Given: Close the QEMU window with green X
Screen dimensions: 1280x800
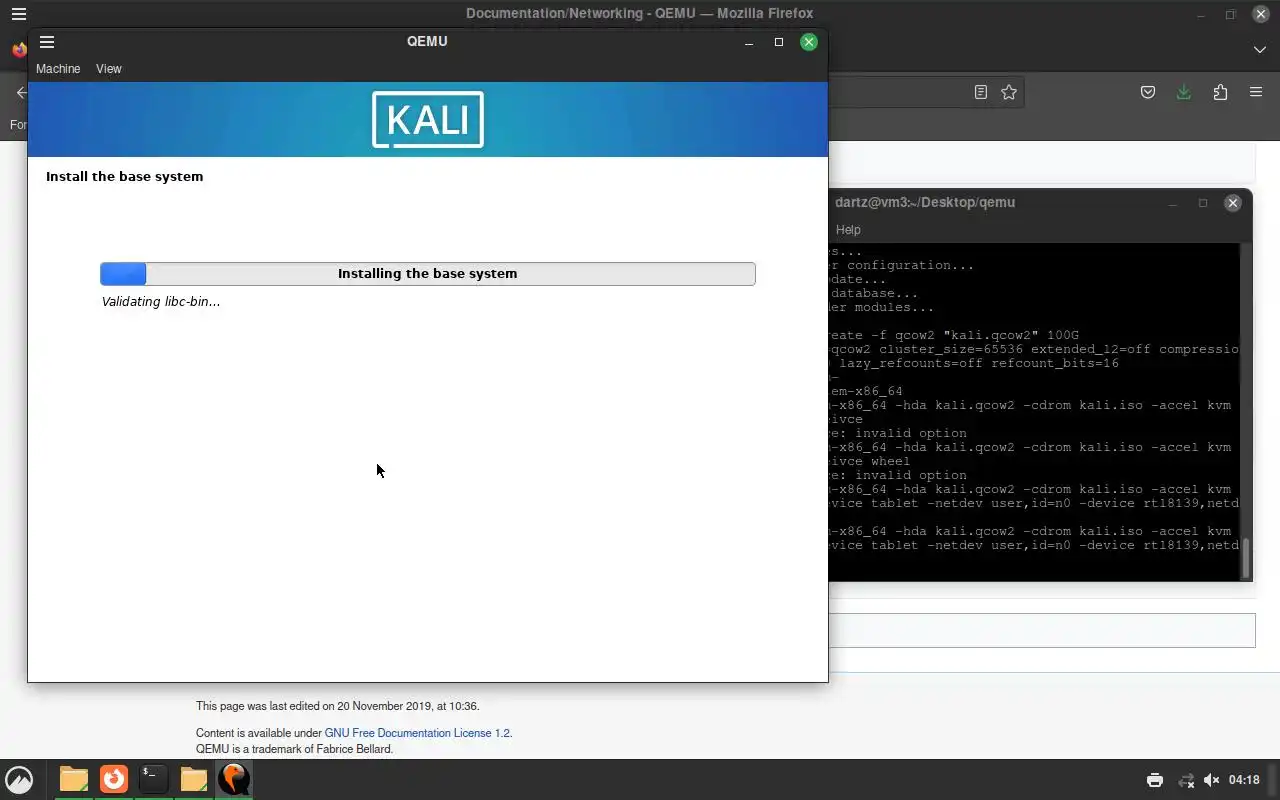Looking at the screenshot, I should (809, 42).
